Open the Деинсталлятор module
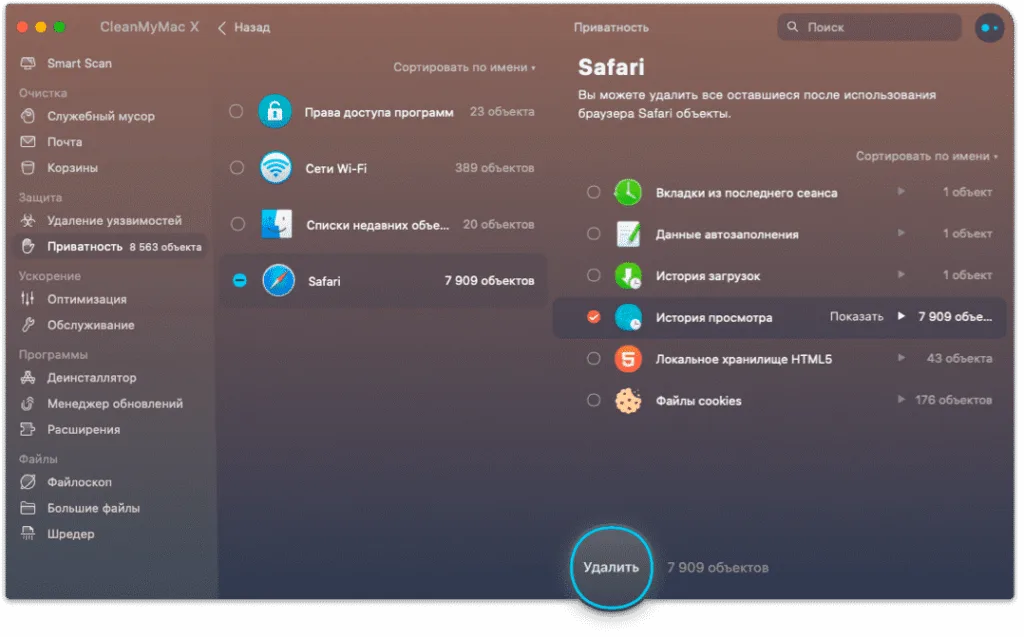Screen dimensions: 1024x637 (x=91, y=378)
